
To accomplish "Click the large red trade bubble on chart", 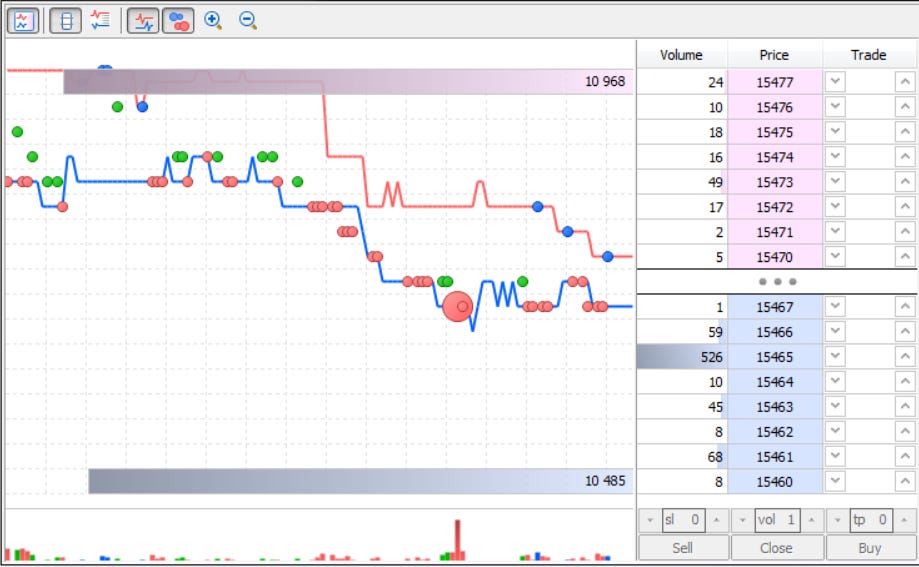I will coord(457,306).
